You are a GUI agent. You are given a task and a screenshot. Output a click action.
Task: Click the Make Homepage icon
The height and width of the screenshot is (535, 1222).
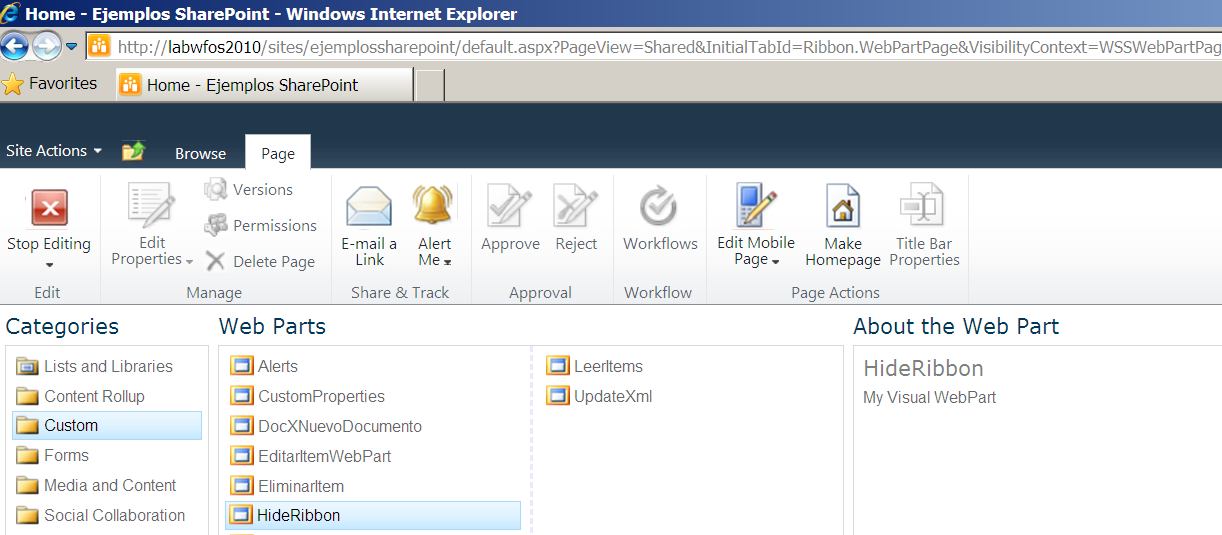tap(843, 206)
